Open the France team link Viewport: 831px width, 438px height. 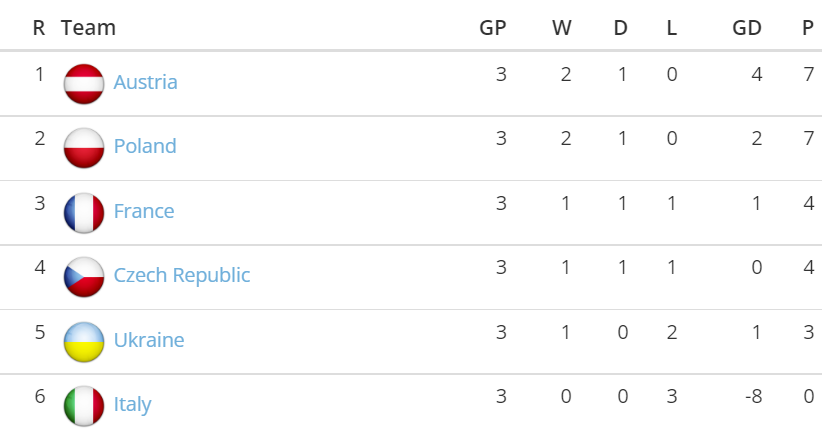[144, 211]
